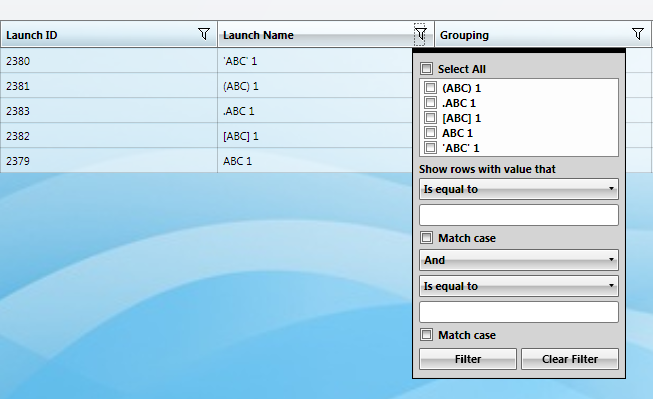Select the row with Launch ID 2381
The height and width of the screenshot is (399, 653).
(206, 86)
